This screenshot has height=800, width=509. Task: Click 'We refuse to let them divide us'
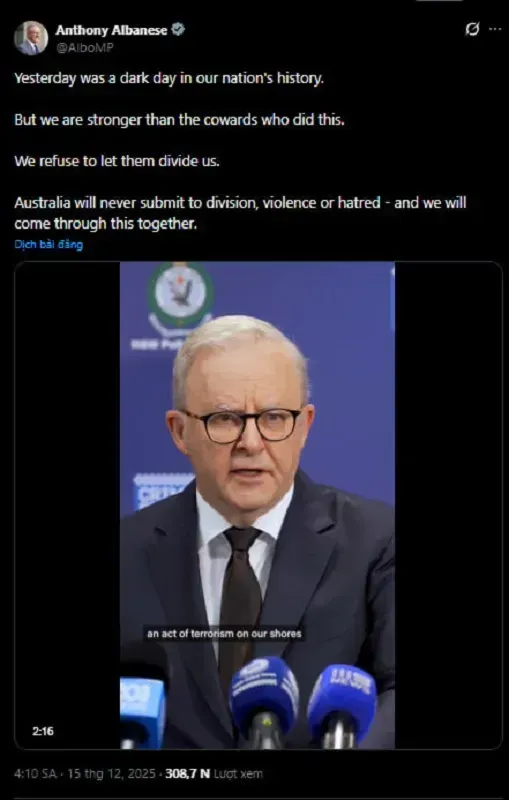117,161
